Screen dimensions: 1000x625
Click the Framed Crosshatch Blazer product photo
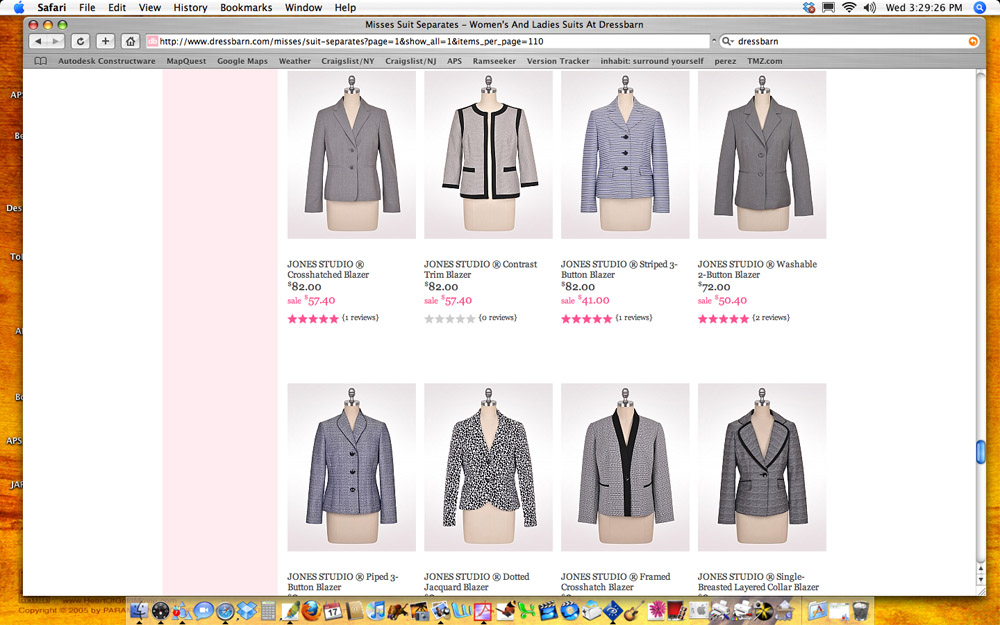click(625, 467)
